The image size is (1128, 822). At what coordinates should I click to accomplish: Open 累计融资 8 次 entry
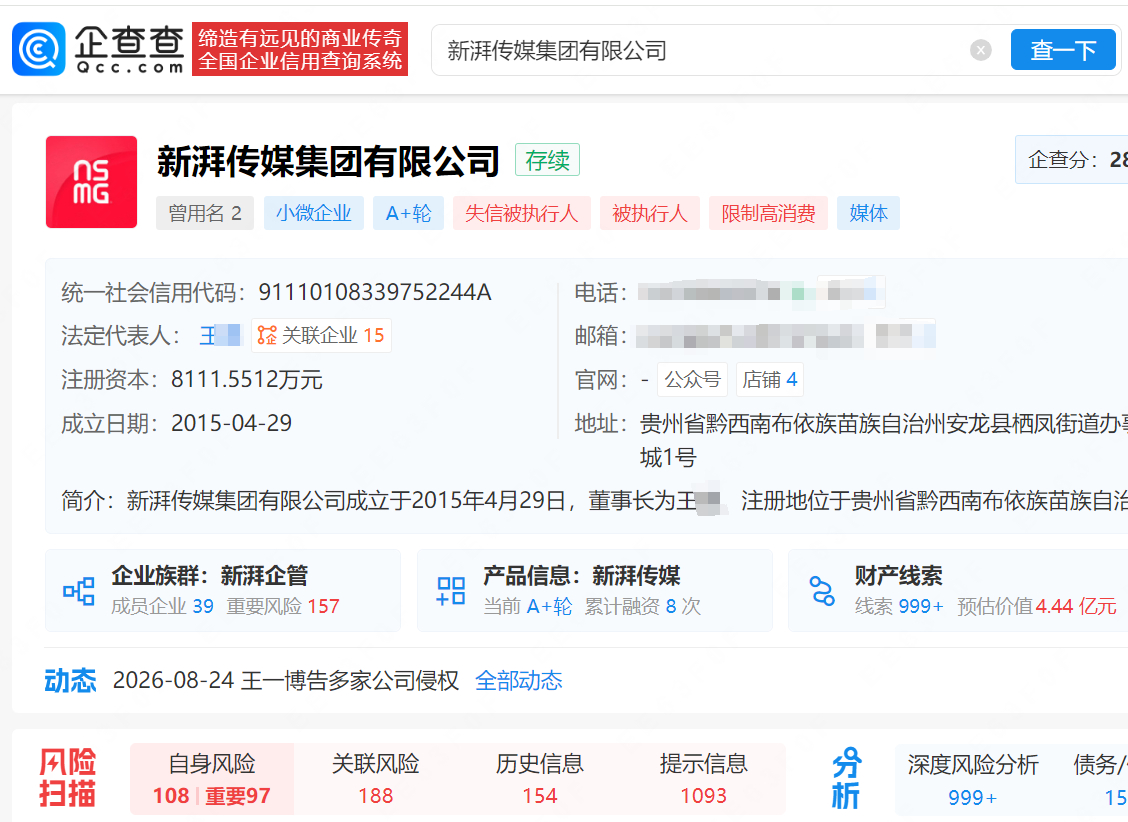point(642,606)
